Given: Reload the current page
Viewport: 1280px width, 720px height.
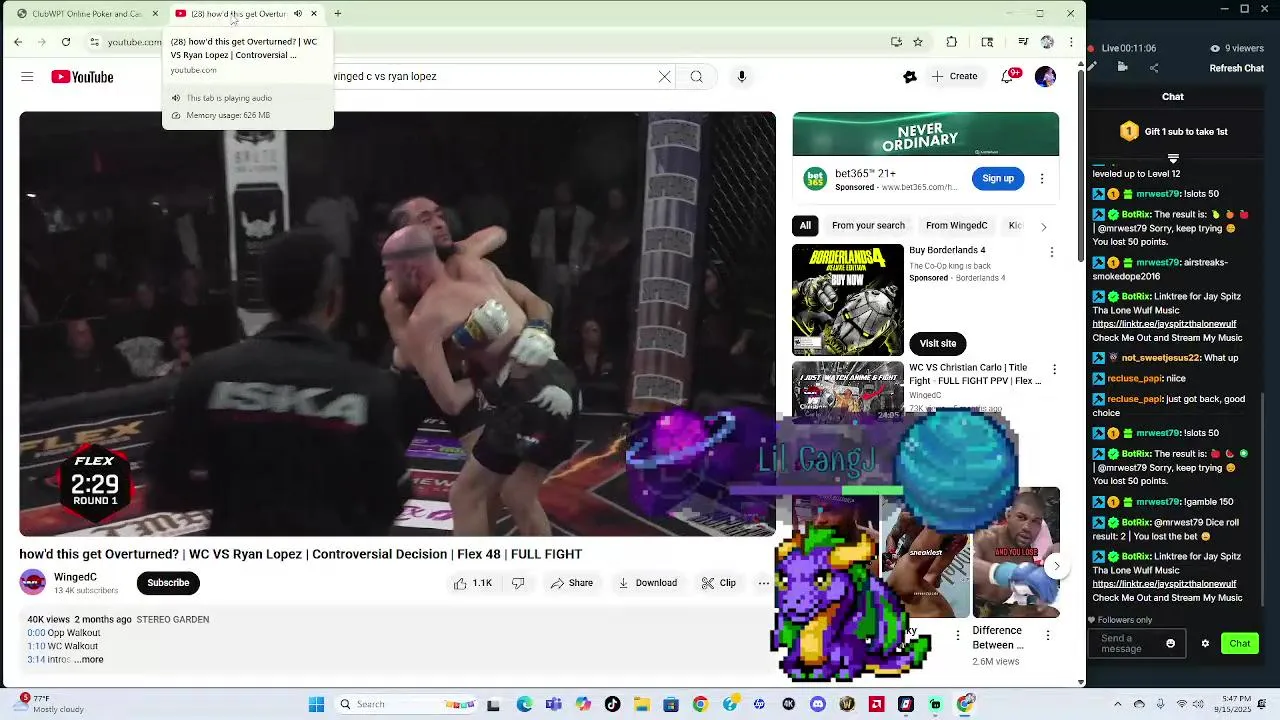Looking at the screenshot, I should [66, 42].
